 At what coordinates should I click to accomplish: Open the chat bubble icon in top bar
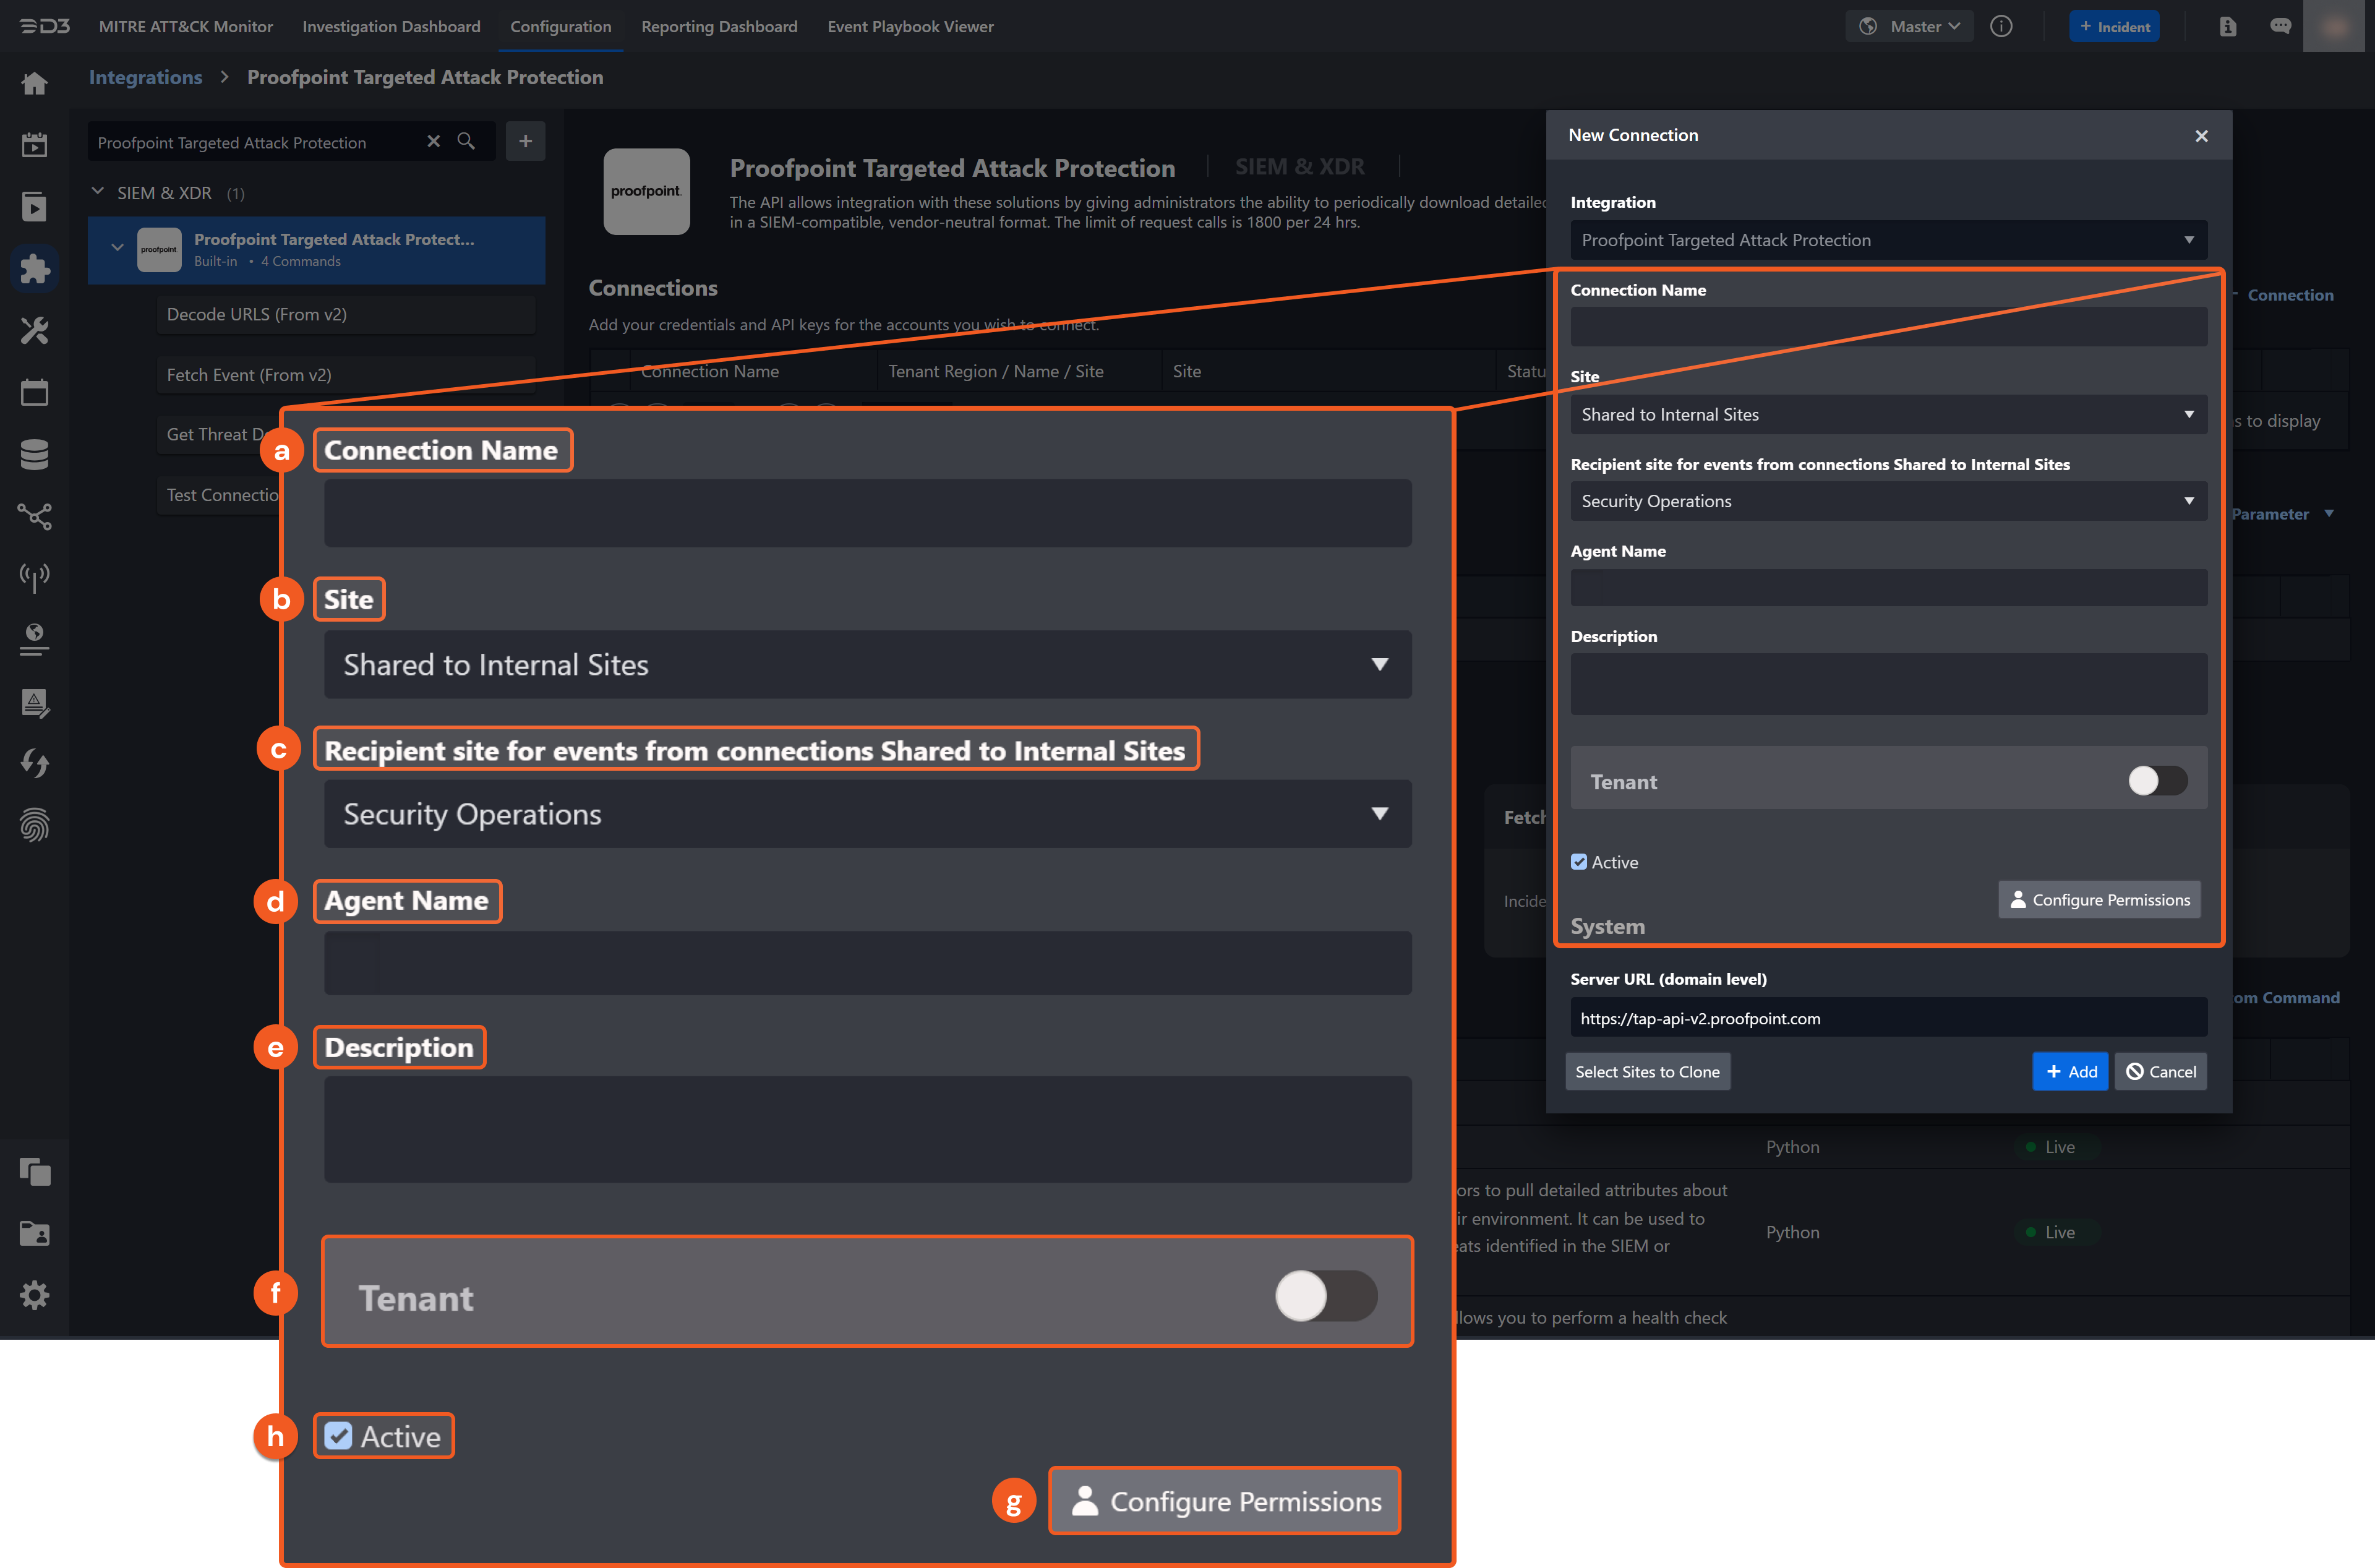(2280, 27)
